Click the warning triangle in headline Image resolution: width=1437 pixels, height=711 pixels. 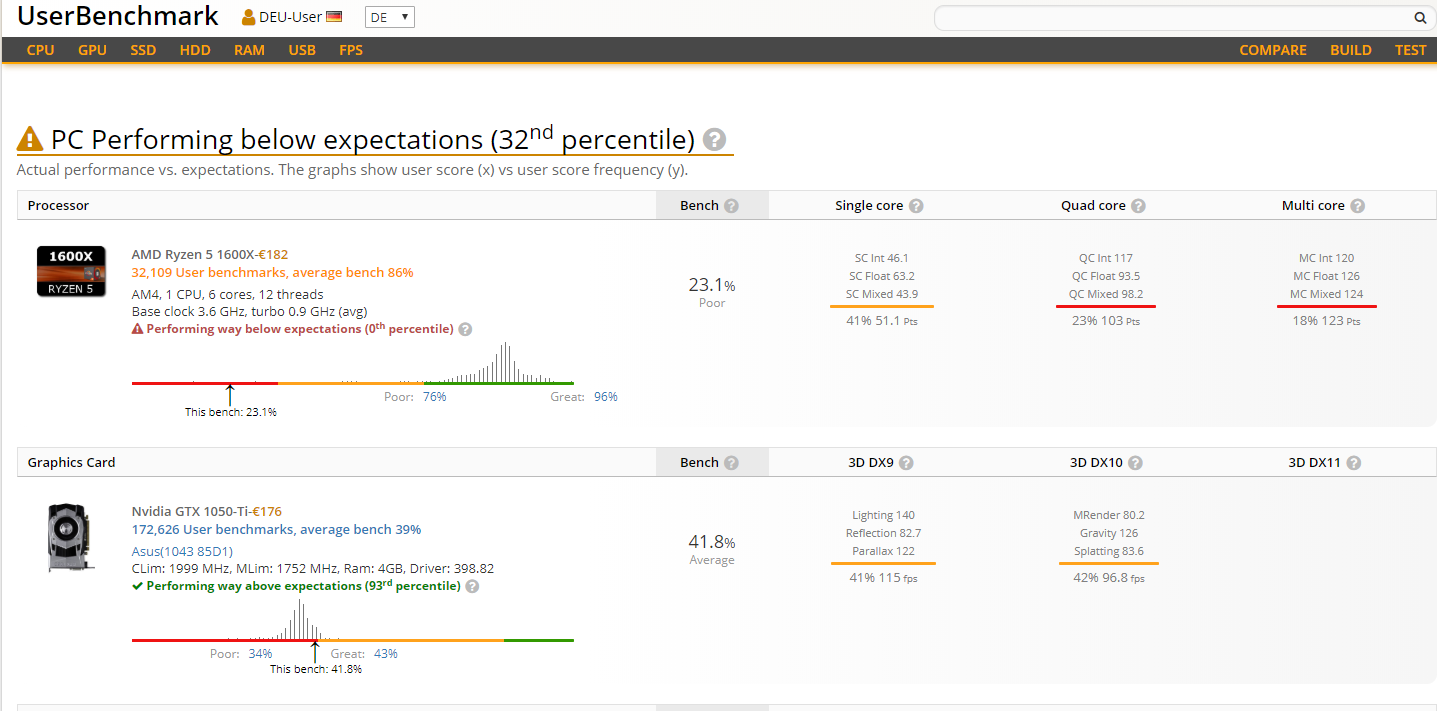[31, 139]
